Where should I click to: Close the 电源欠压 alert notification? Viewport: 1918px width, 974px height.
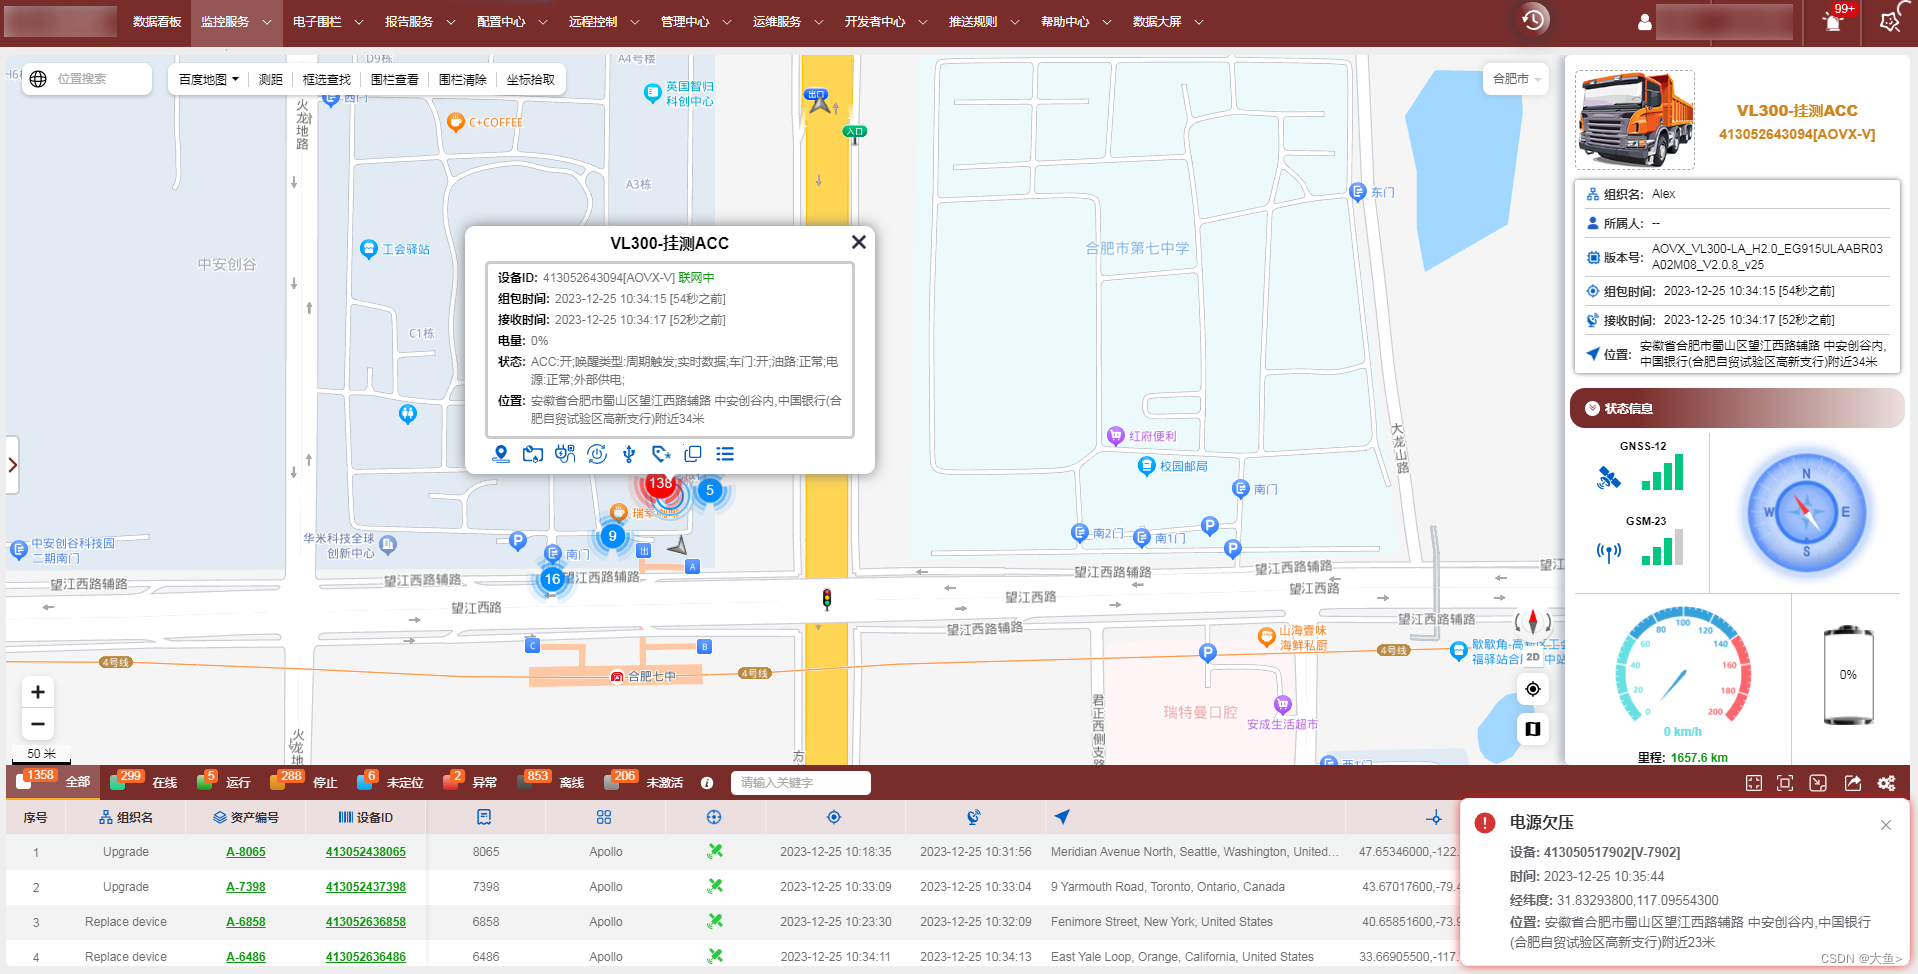pos(1886,825)
